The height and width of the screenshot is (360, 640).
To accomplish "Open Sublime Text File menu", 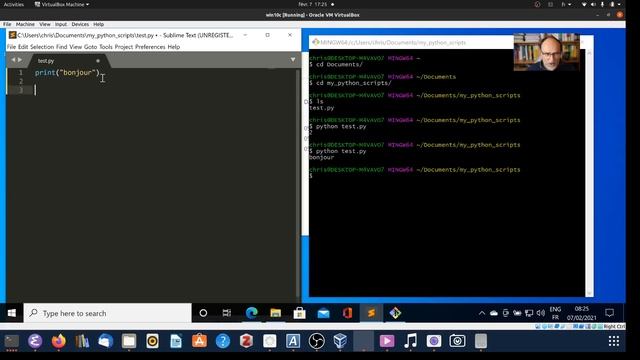I will pos(11,47).
